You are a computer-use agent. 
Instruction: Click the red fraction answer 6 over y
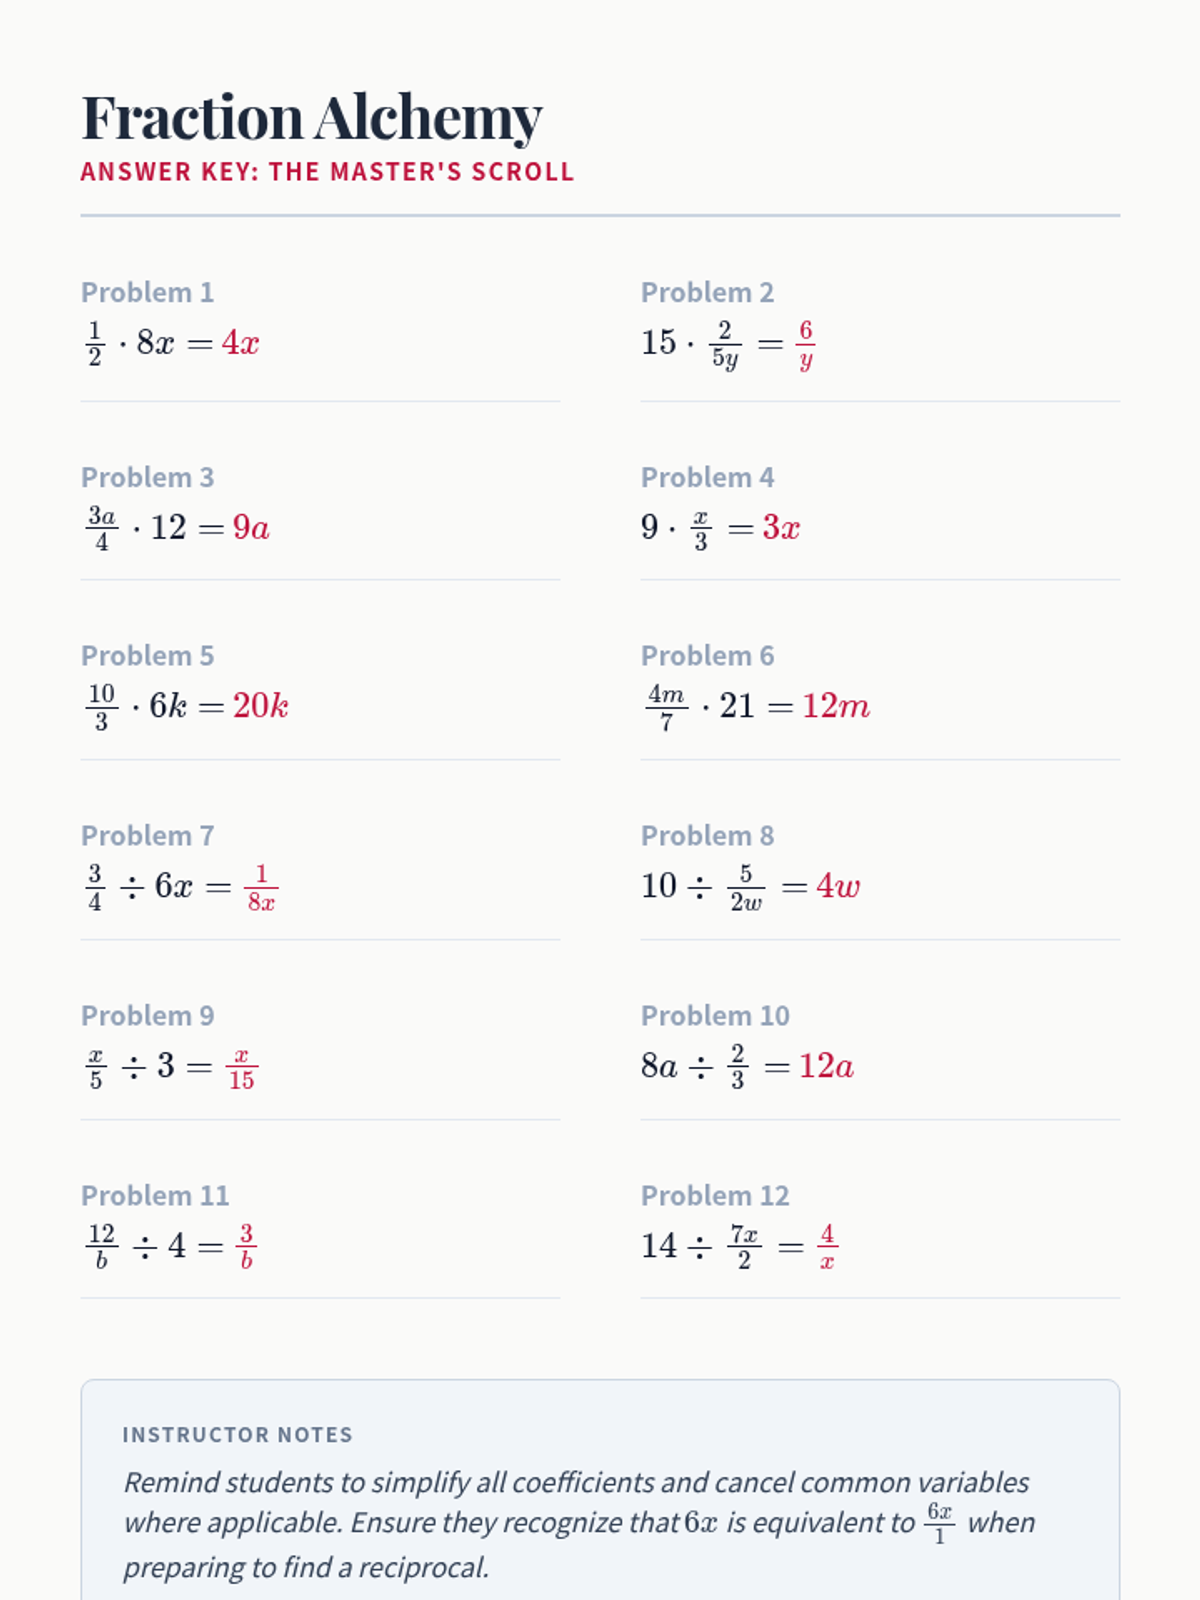pos(805,344)
